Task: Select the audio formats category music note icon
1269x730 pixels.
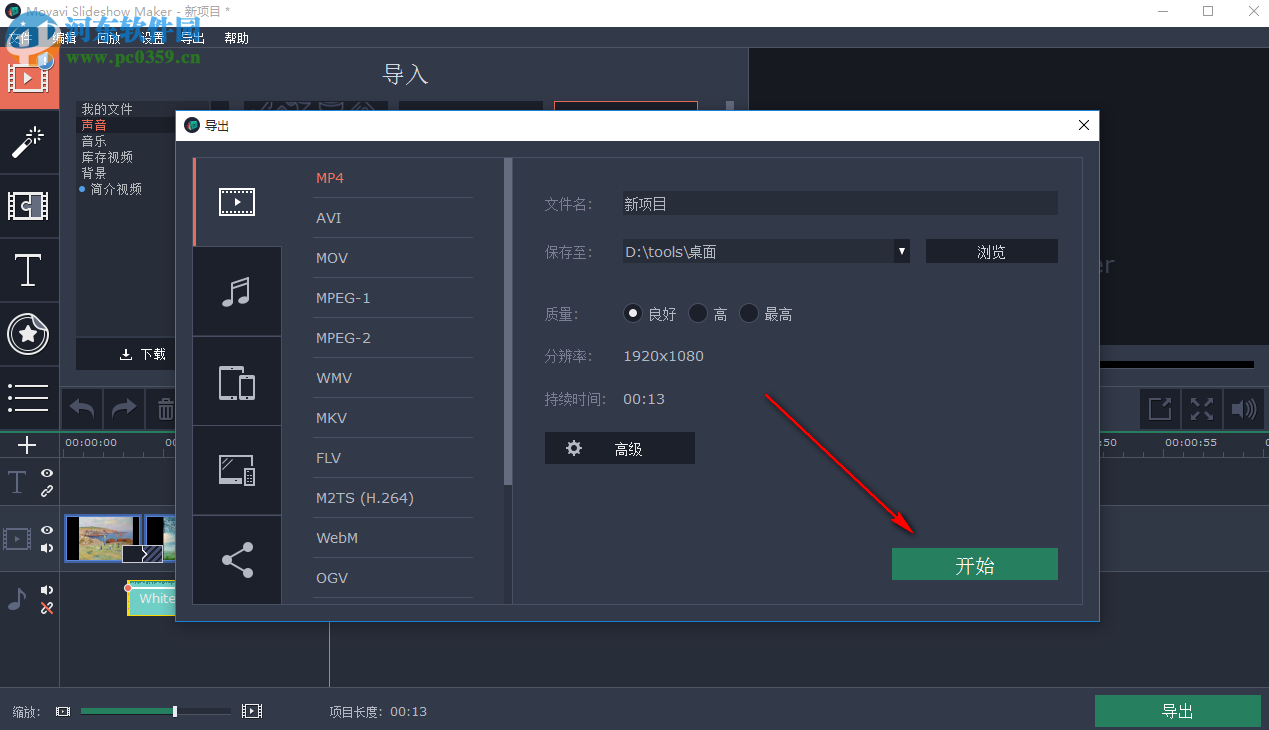Action: coord(237,291)
